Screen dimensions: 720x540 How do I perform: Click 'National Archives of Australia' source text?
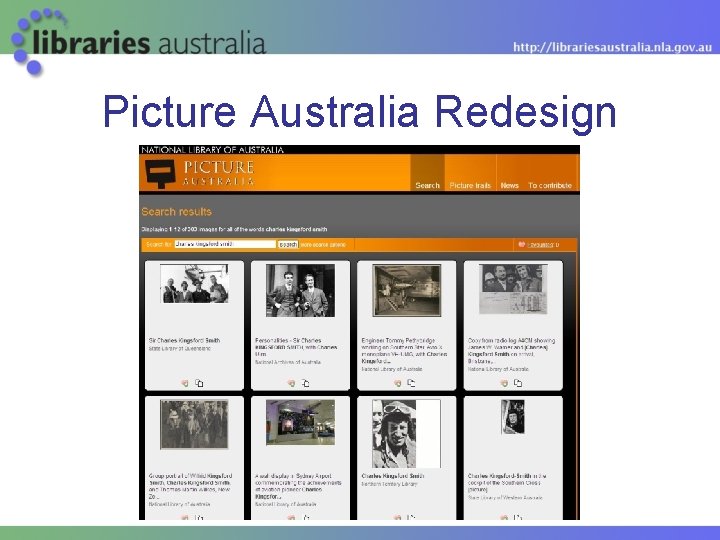click(x=288, y=362)
